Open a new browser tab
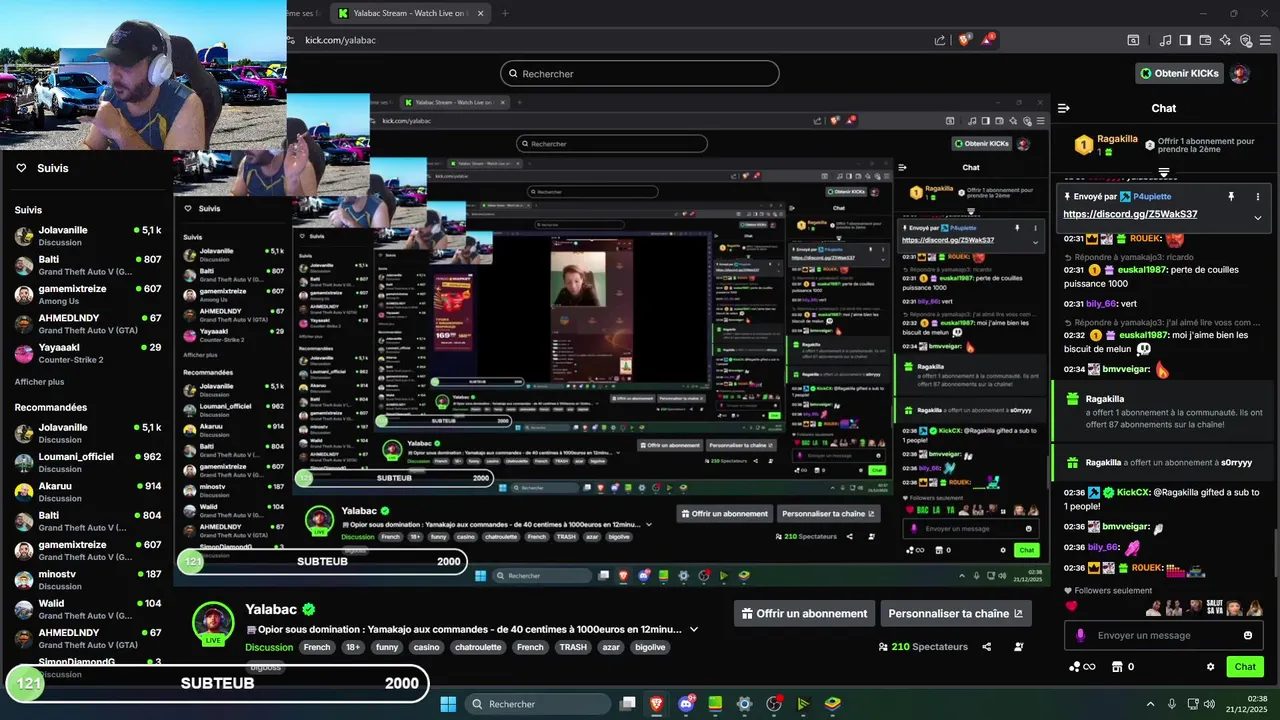 click(x=505, y=13)
